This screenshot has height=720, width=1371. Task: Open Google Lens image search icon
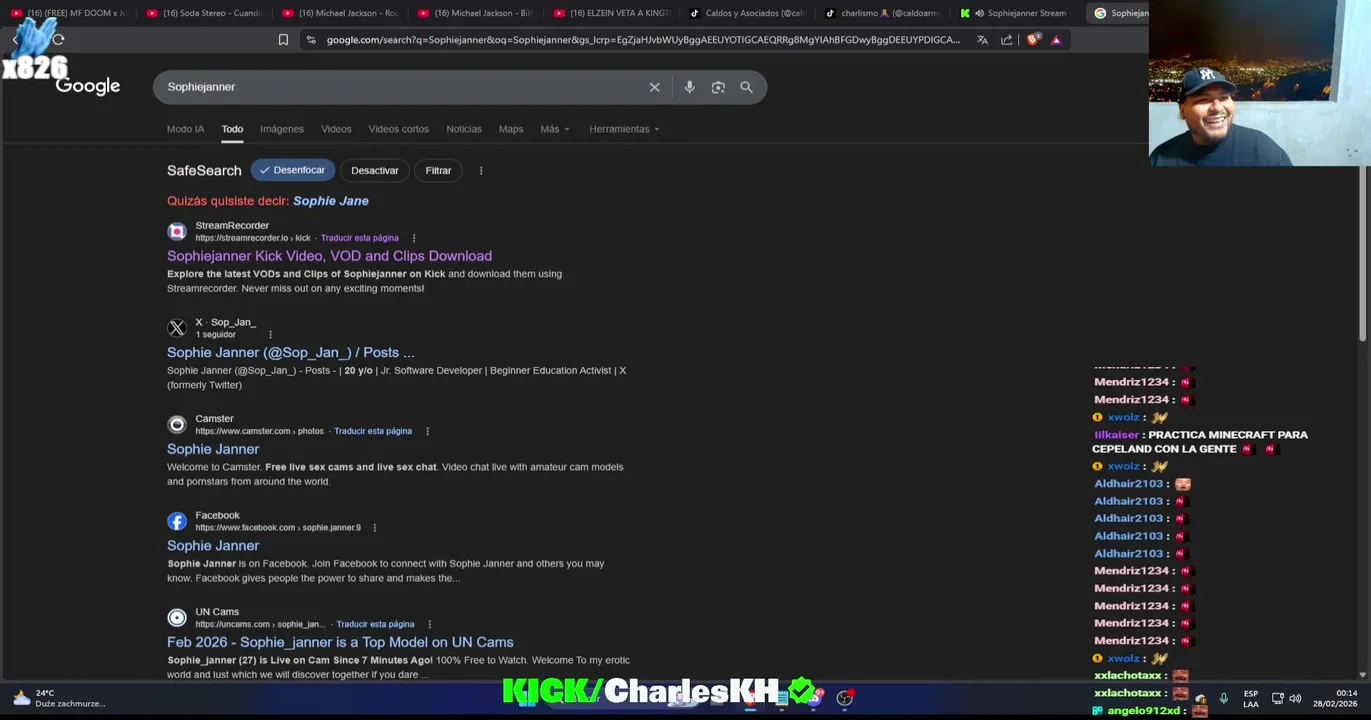pos(718,87)
